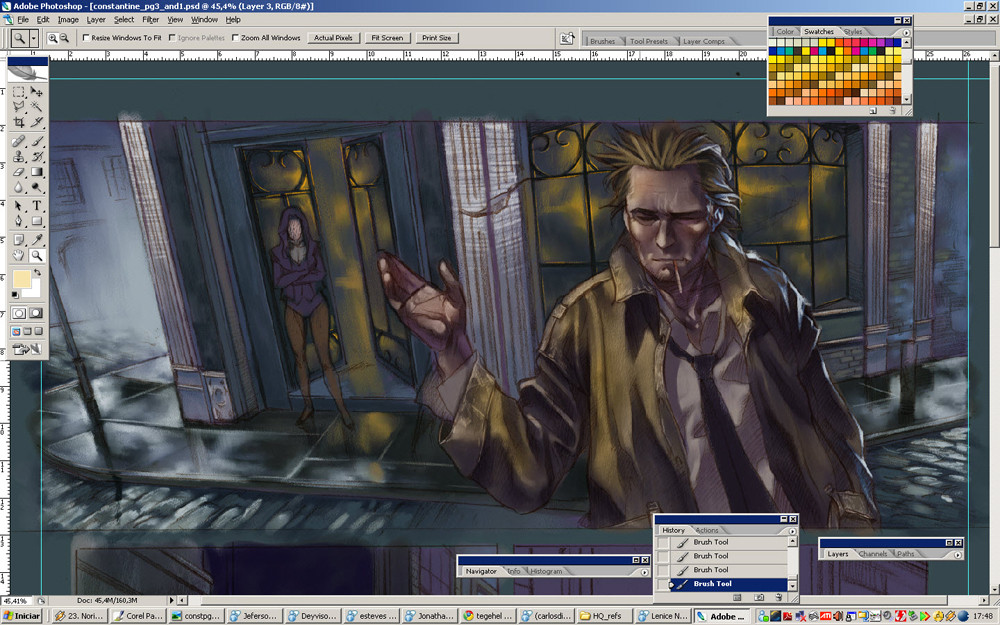This screenshot has height=625, width=1000.
Task: Collapse the History panel
Action: (x=784, y=519)
